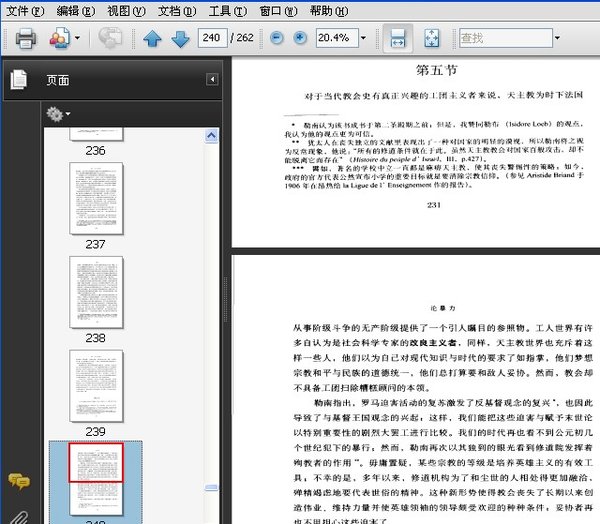Click the navigation pane splitter handle
Viewport: 600px width, 524px height.
226,299
